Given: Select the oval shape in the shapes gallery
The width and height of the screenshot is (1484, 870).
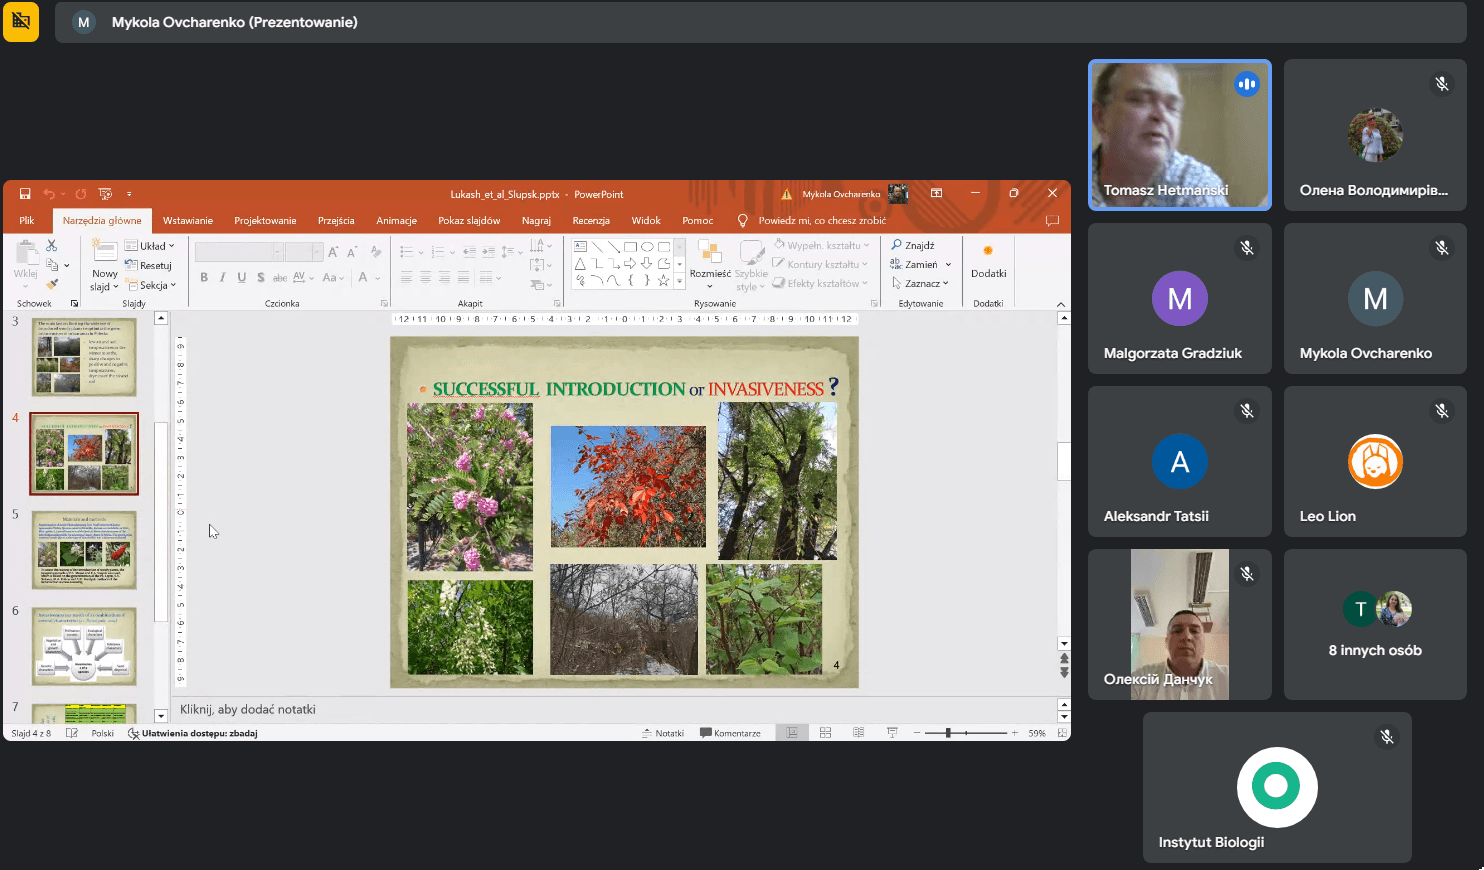Looking at the screenshot, I should pos(647,246).
